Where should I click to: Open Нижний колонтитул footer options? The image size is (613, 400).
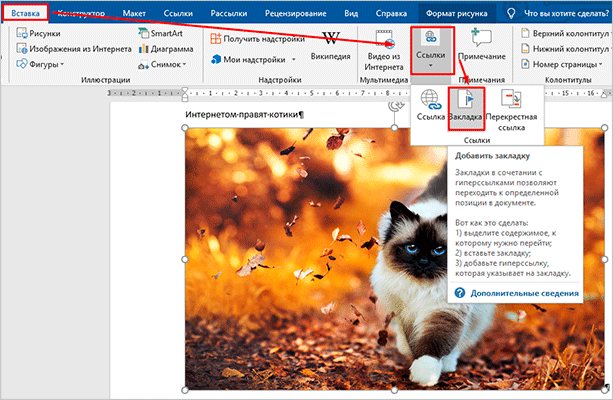pos(565,49)
